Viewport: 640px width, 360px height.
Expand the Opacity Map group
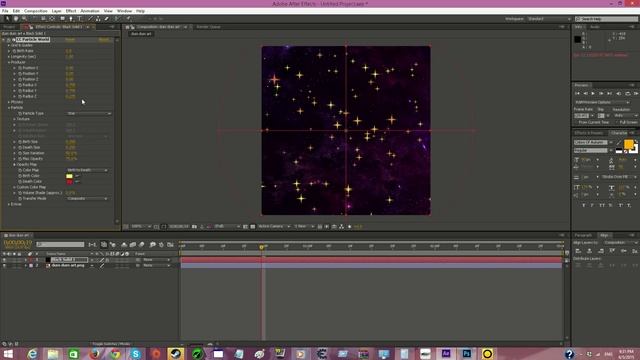click(15, 164)
